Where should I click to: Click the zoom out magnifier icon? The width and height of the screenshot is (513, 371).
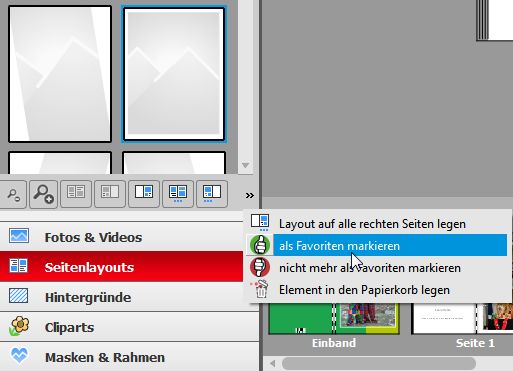click(x=13, y=194)
